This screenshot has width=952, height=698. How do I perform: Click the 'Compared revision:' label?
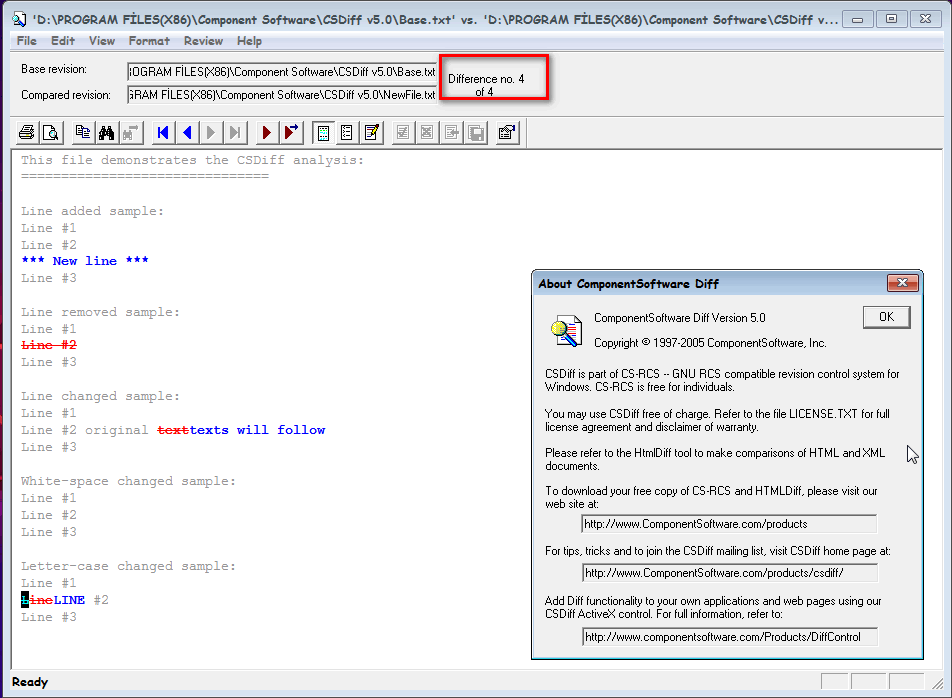coord(66,95)
